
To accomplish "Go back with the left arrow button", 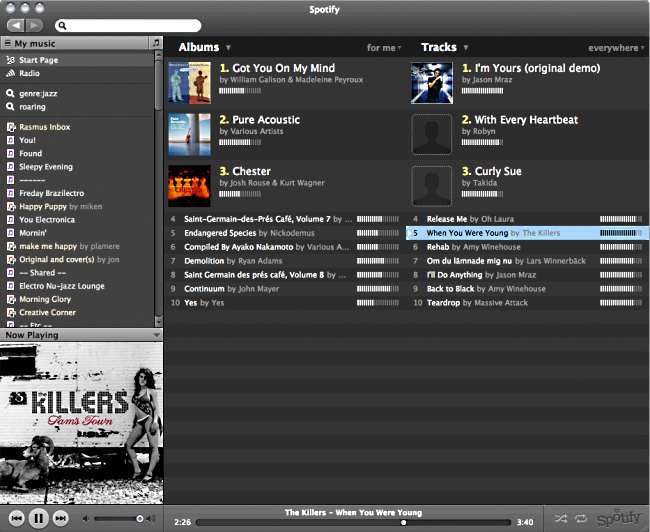I will click(x=16, y=26).
